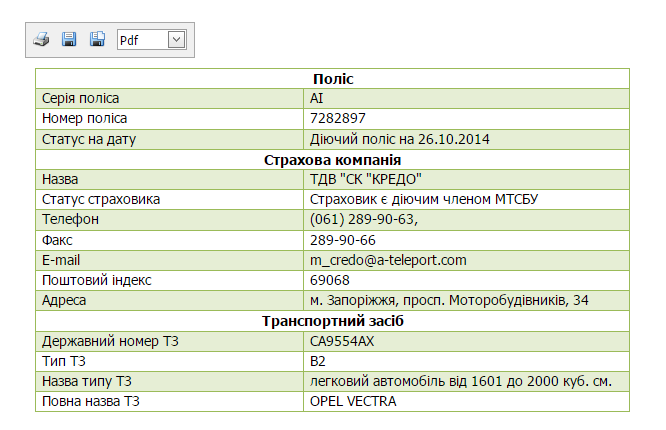
Task: Click the fax value 289-90-66
Action: pyautogui.click(x=343, y=240)
